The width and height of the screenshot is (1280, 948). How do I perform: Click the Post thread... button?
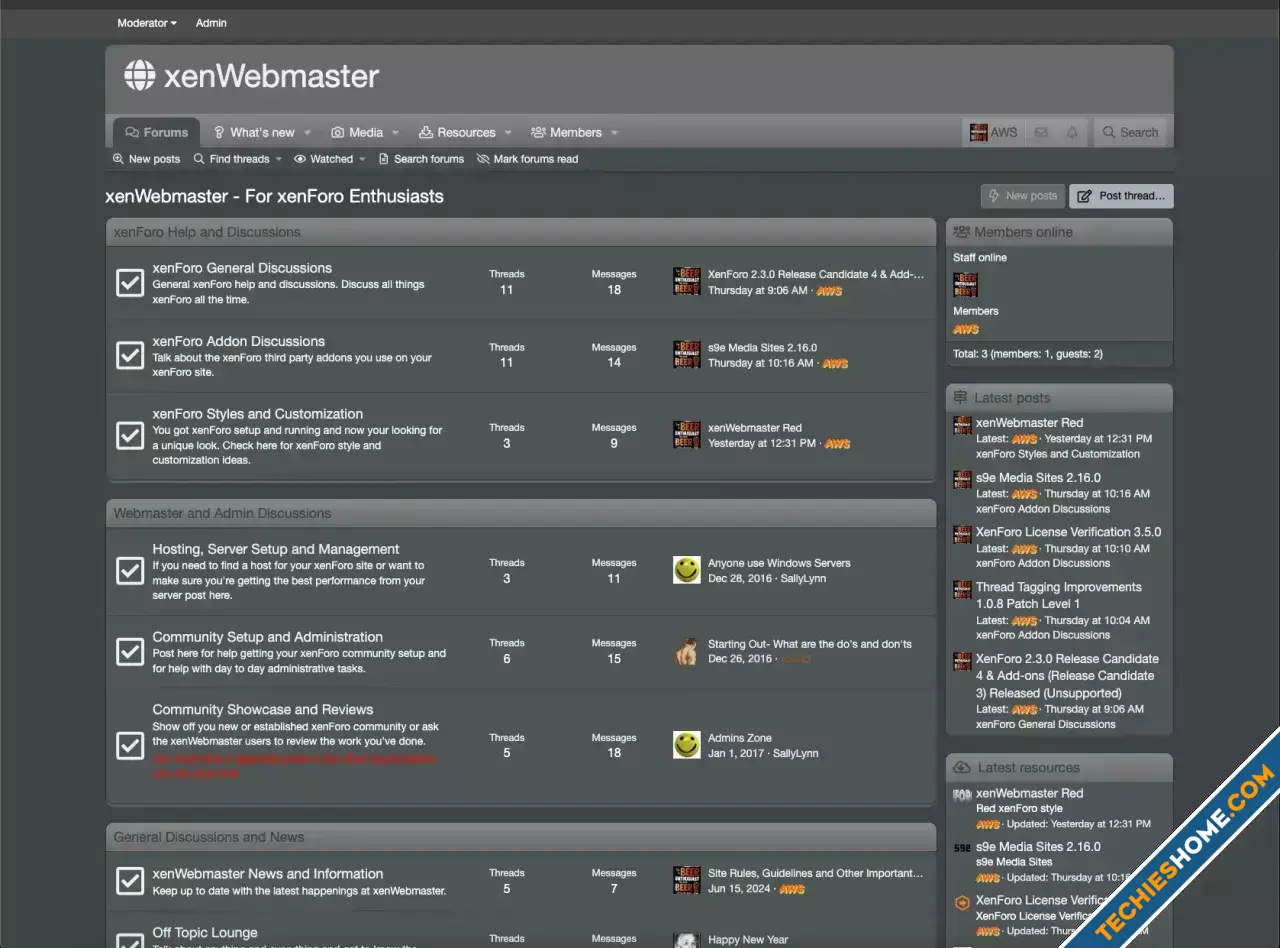pyautogui.click(x=1121, y=196)
